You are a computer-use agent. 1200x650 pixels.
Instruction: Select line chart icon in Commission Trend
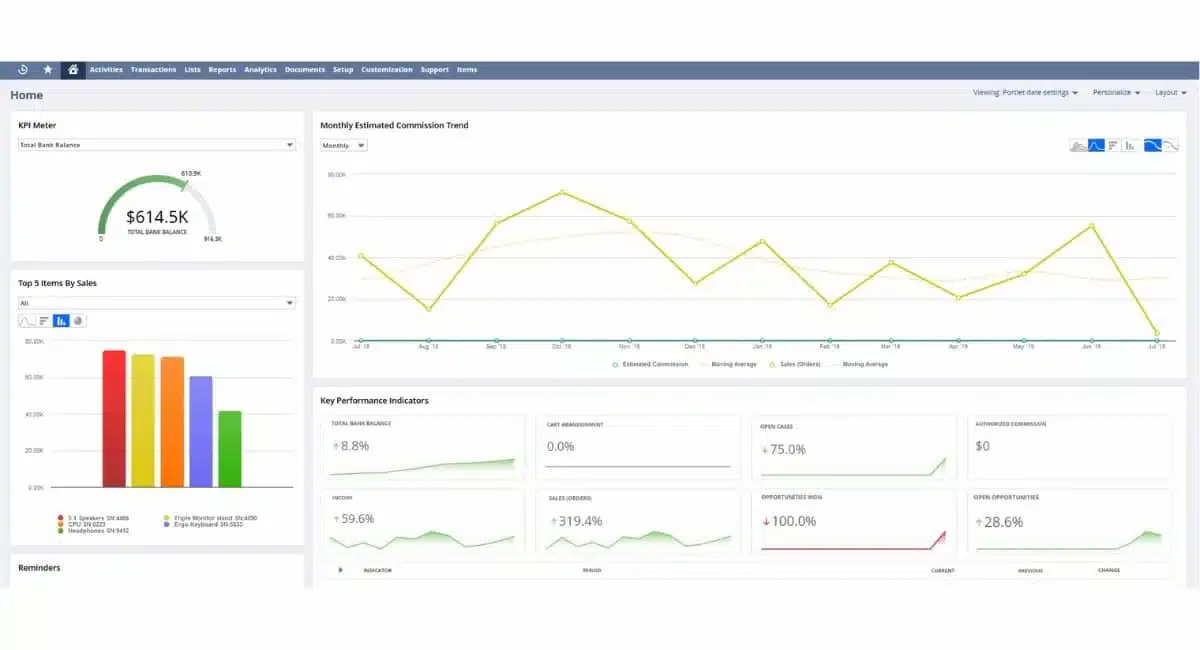[x=1096, y=145]
